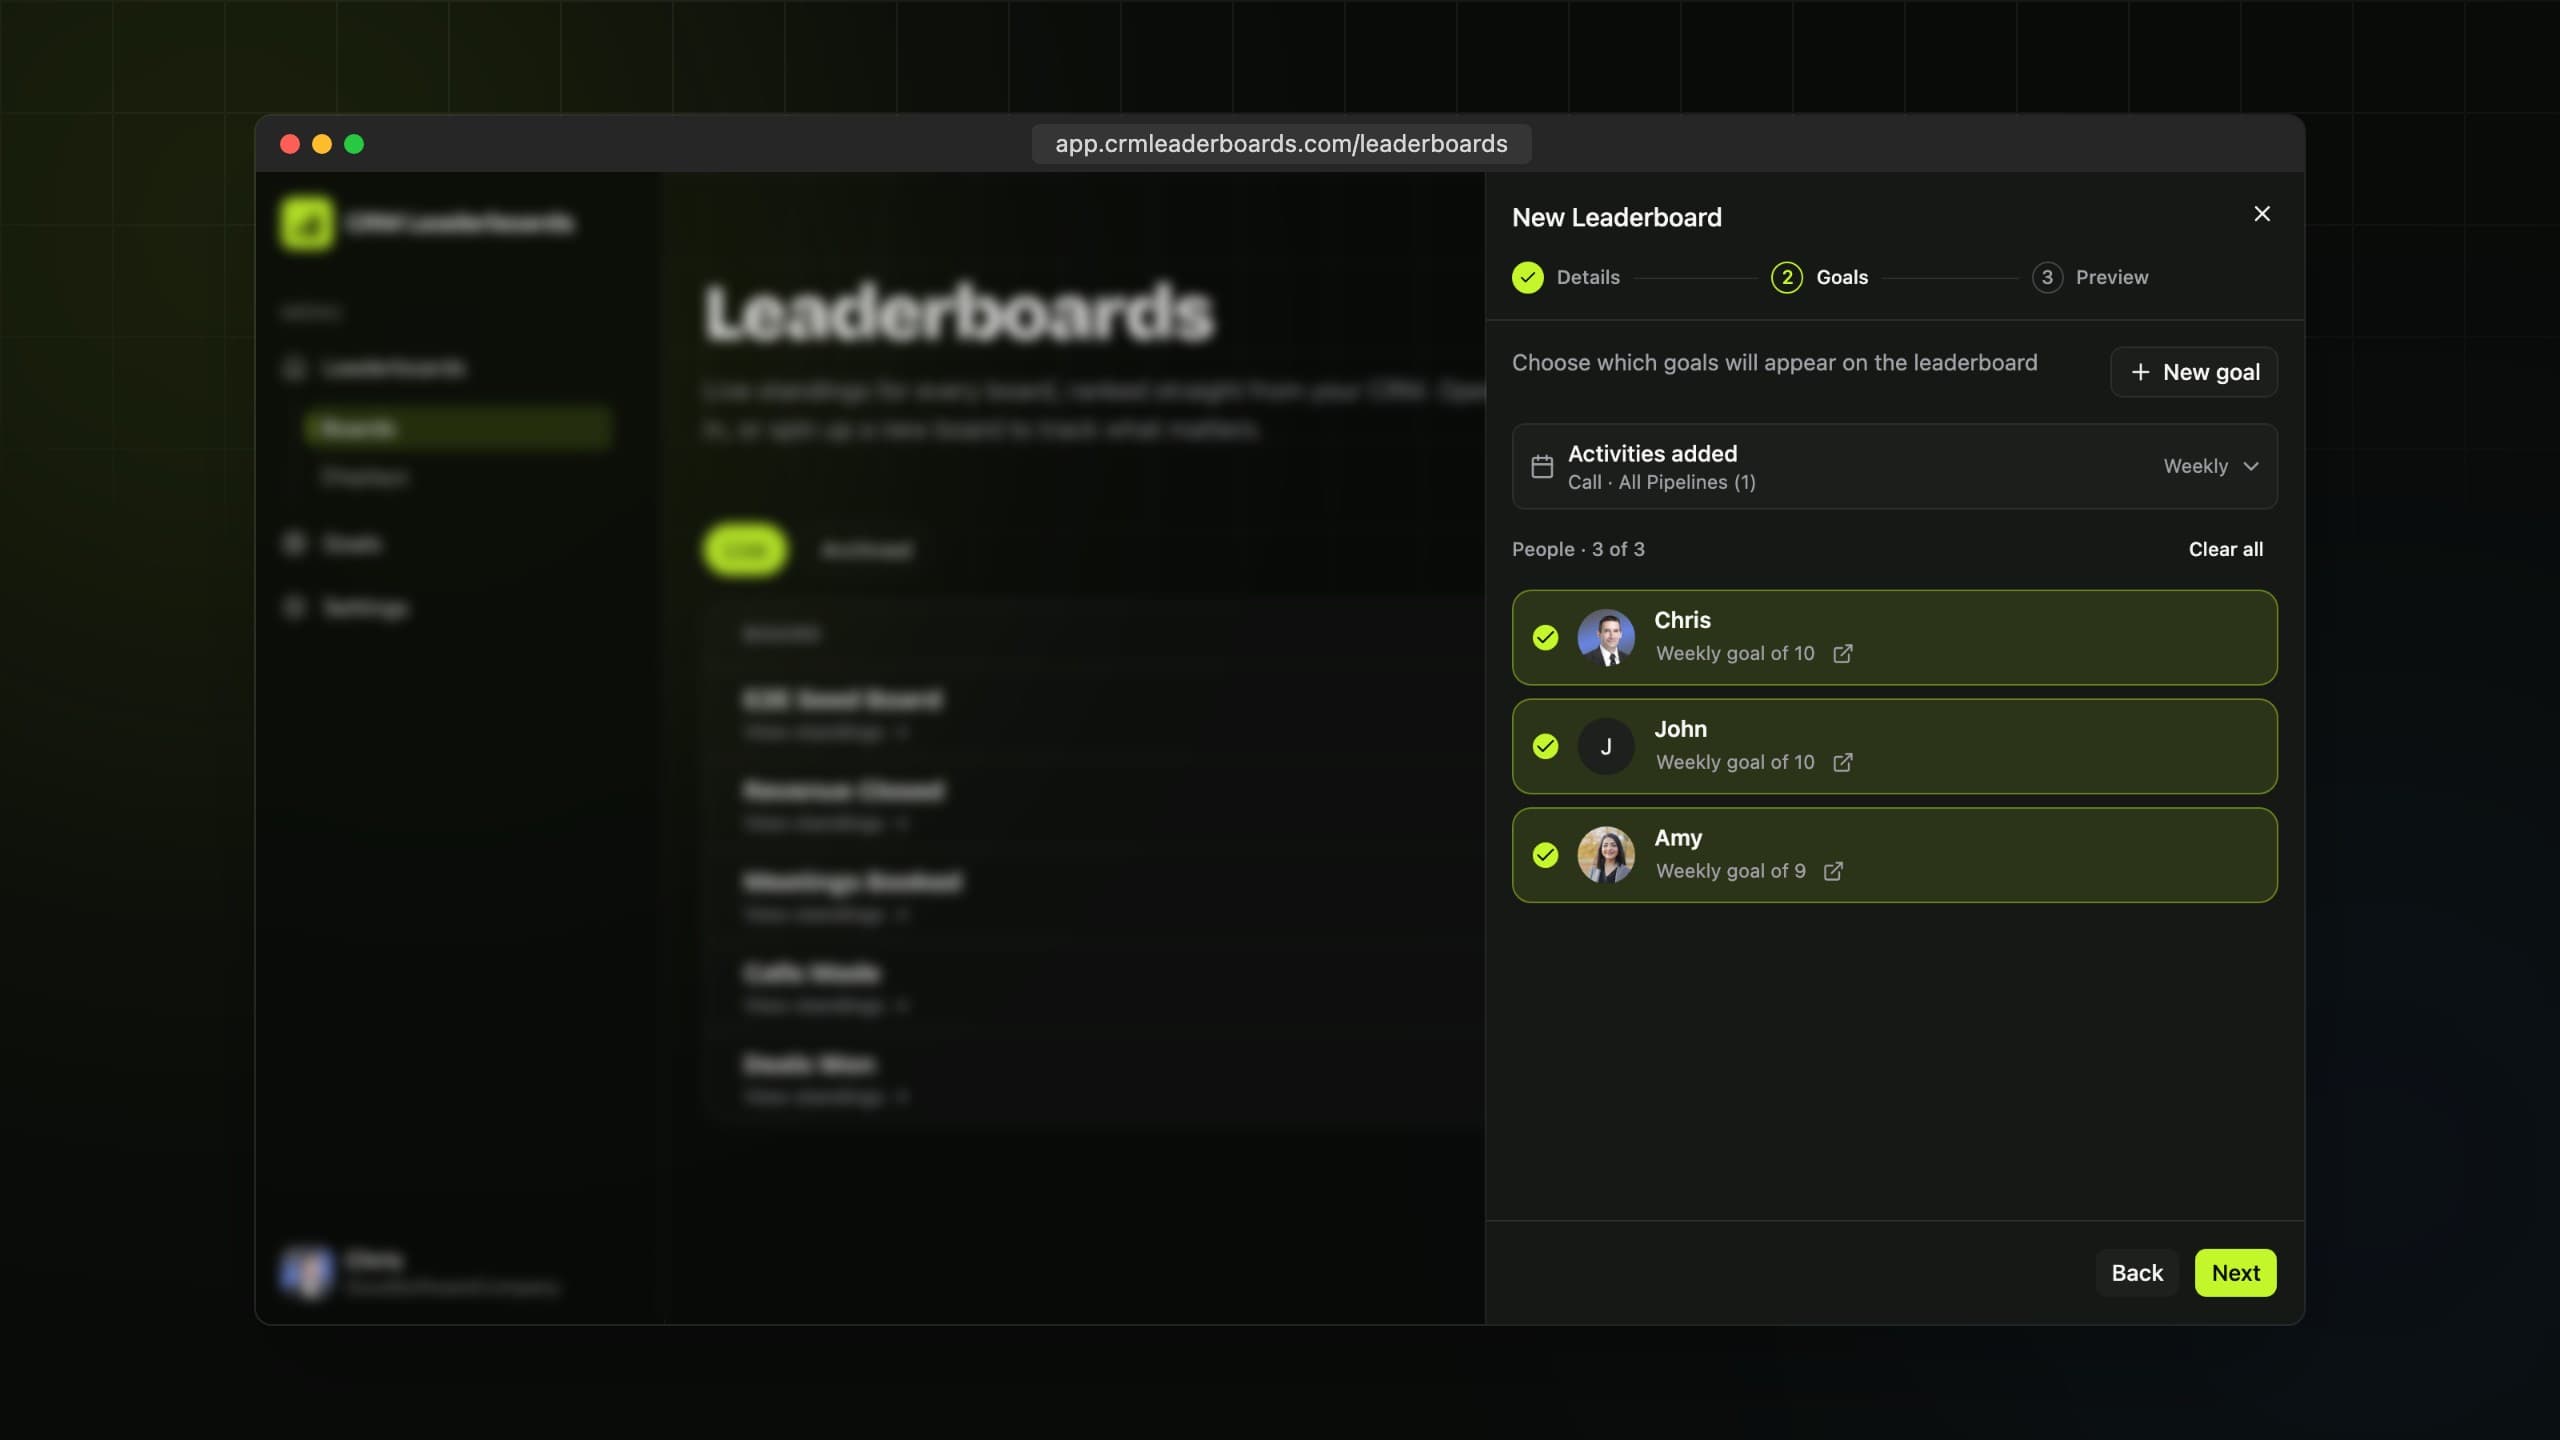Click Chris's profile photo
The image size is (2560, 1440).
click(1606, 638)
